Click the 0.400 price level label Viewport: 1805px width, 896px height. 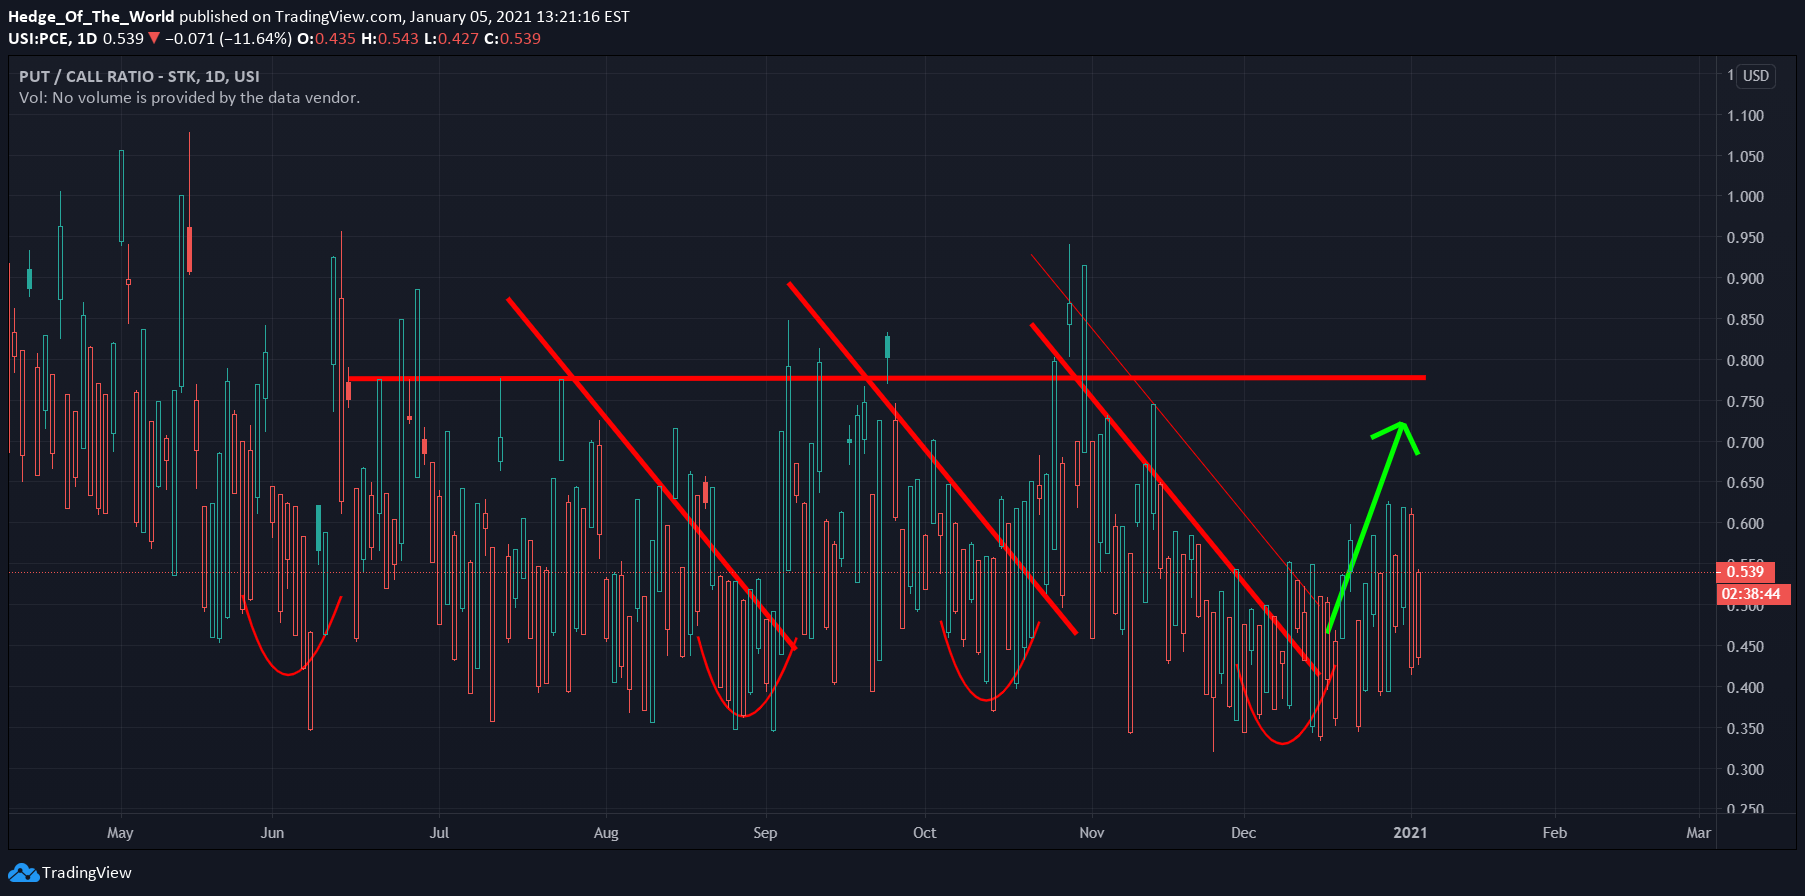click(1745, 688)
